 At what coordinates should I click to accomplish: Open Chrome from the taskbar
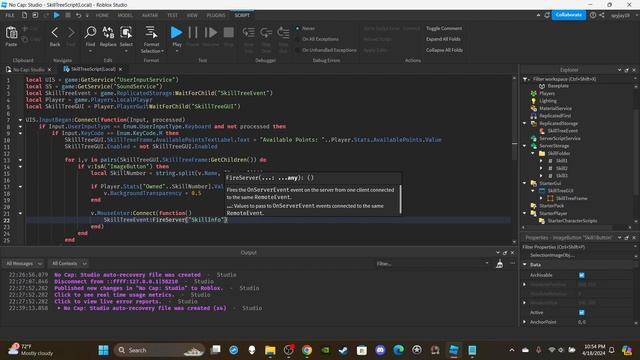coord(307,350)
